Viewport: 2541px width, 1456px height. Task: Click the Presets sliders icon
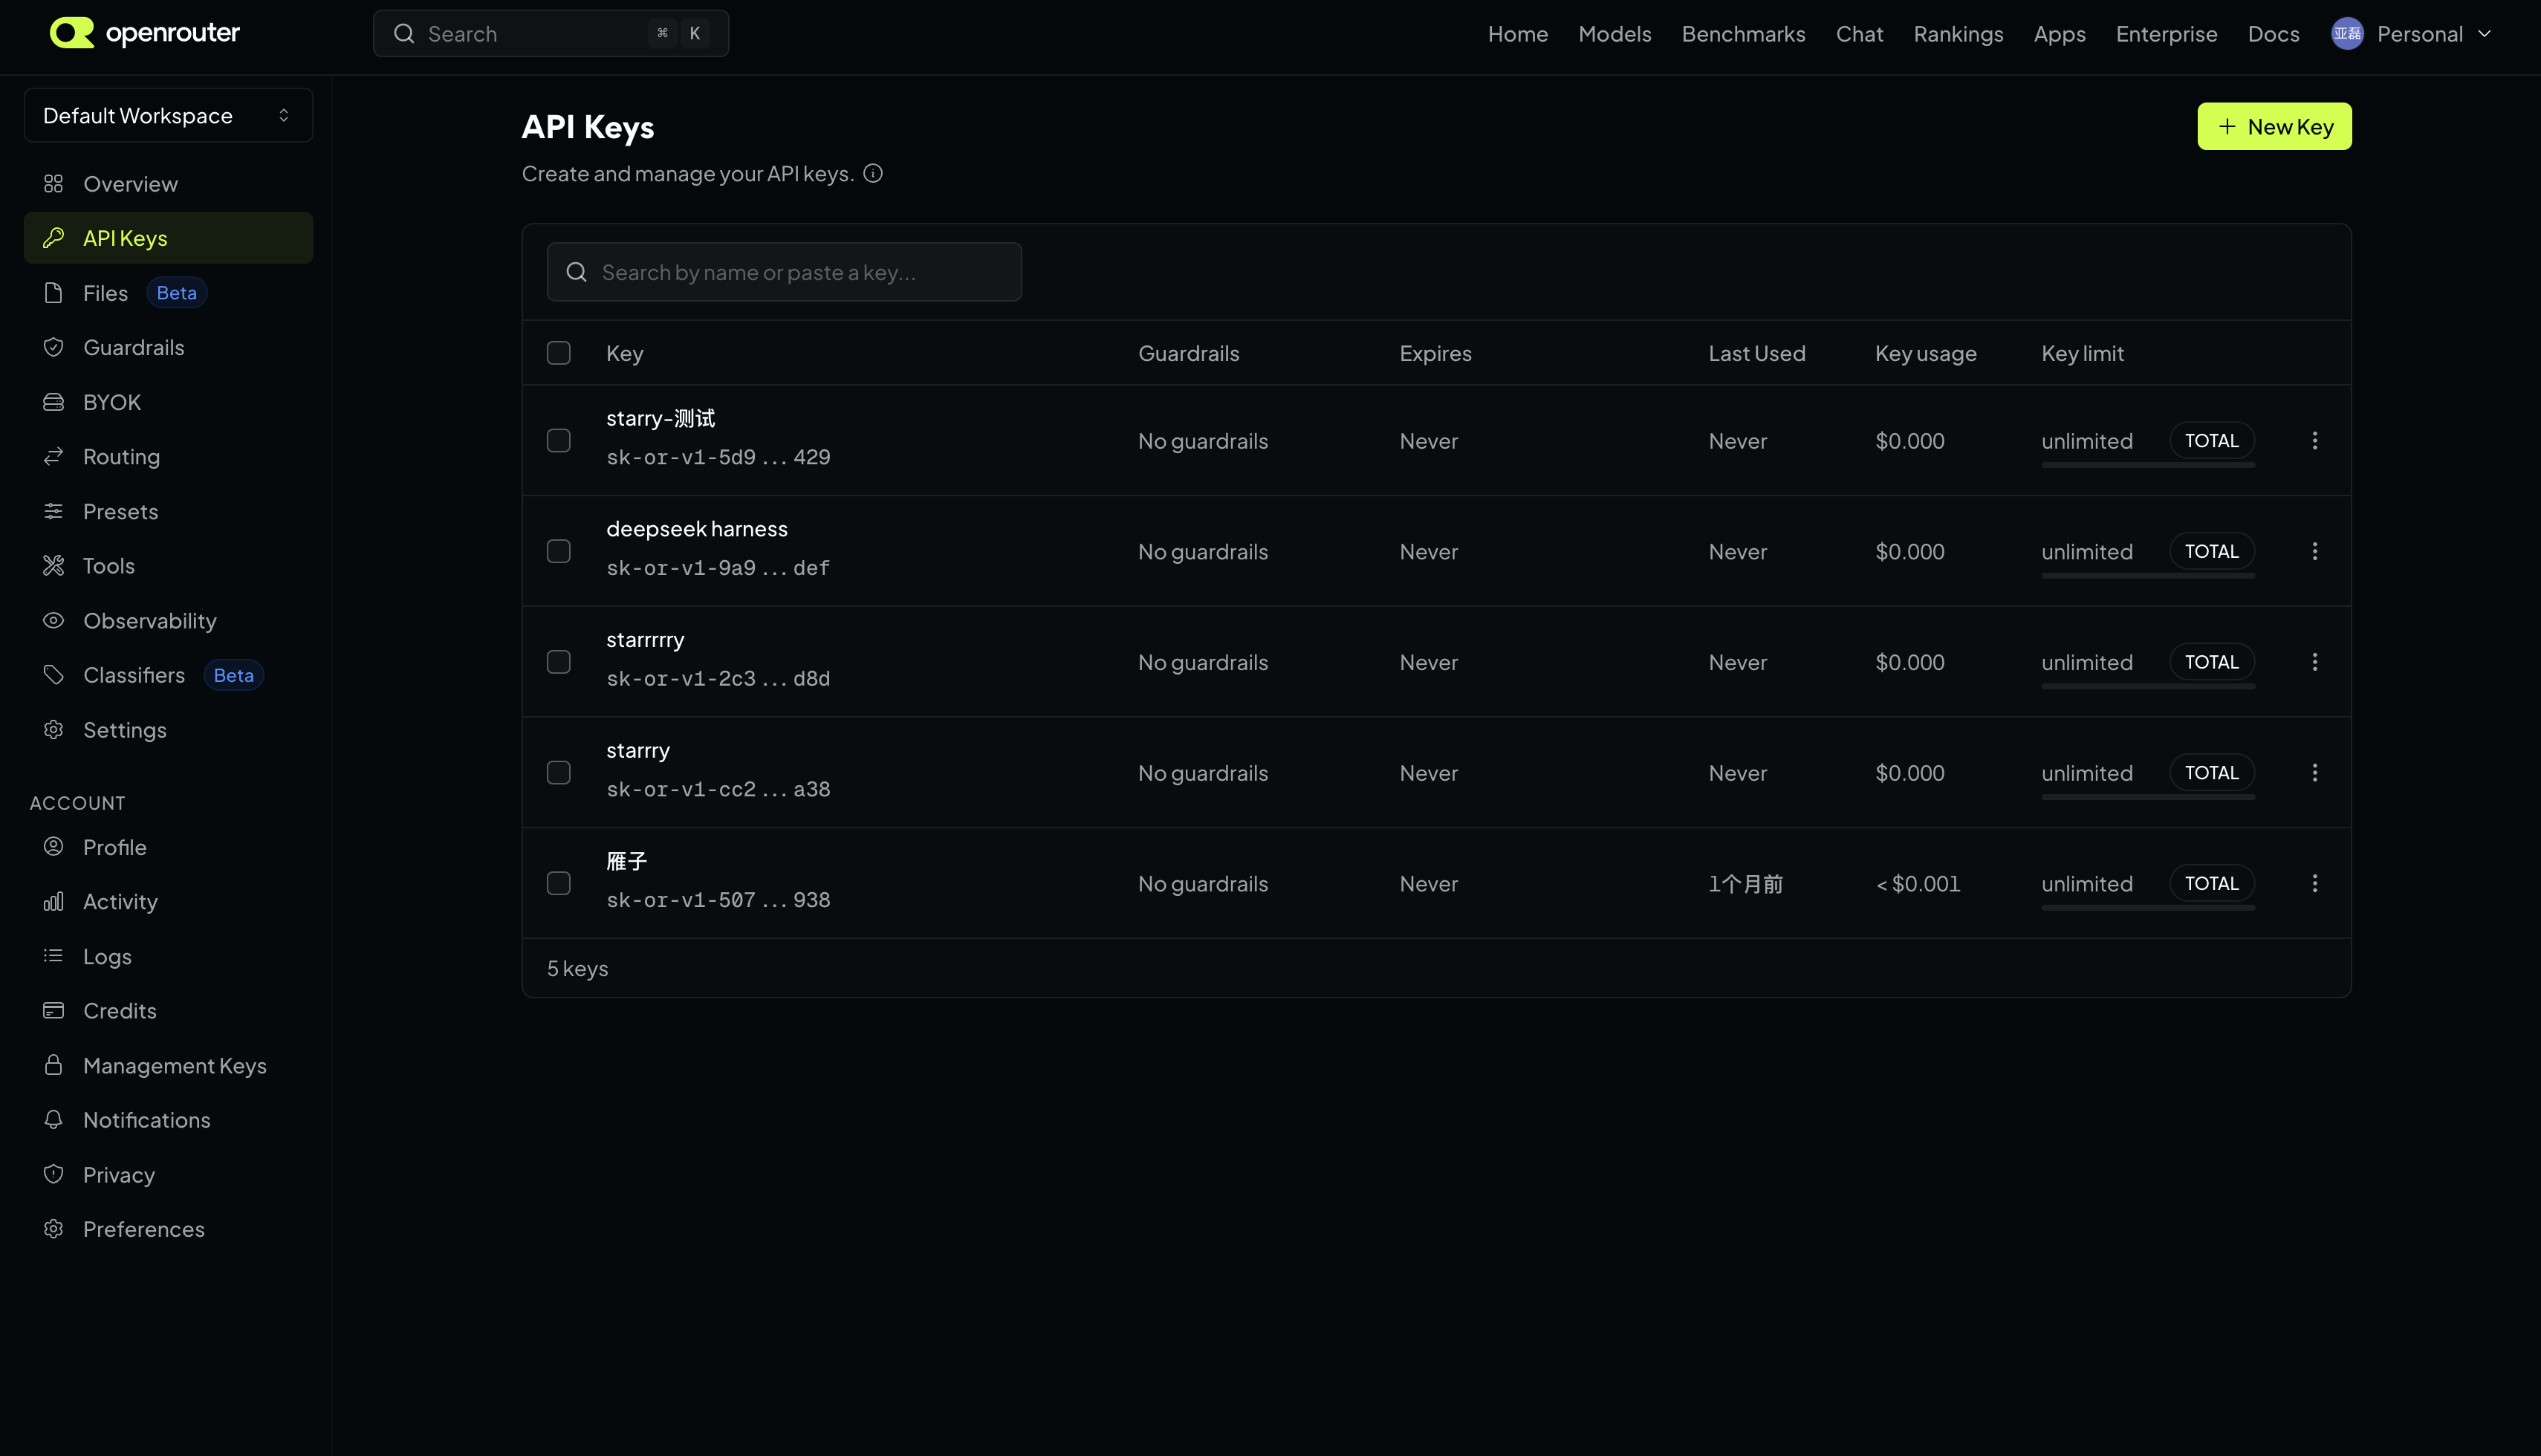(54, 511)
